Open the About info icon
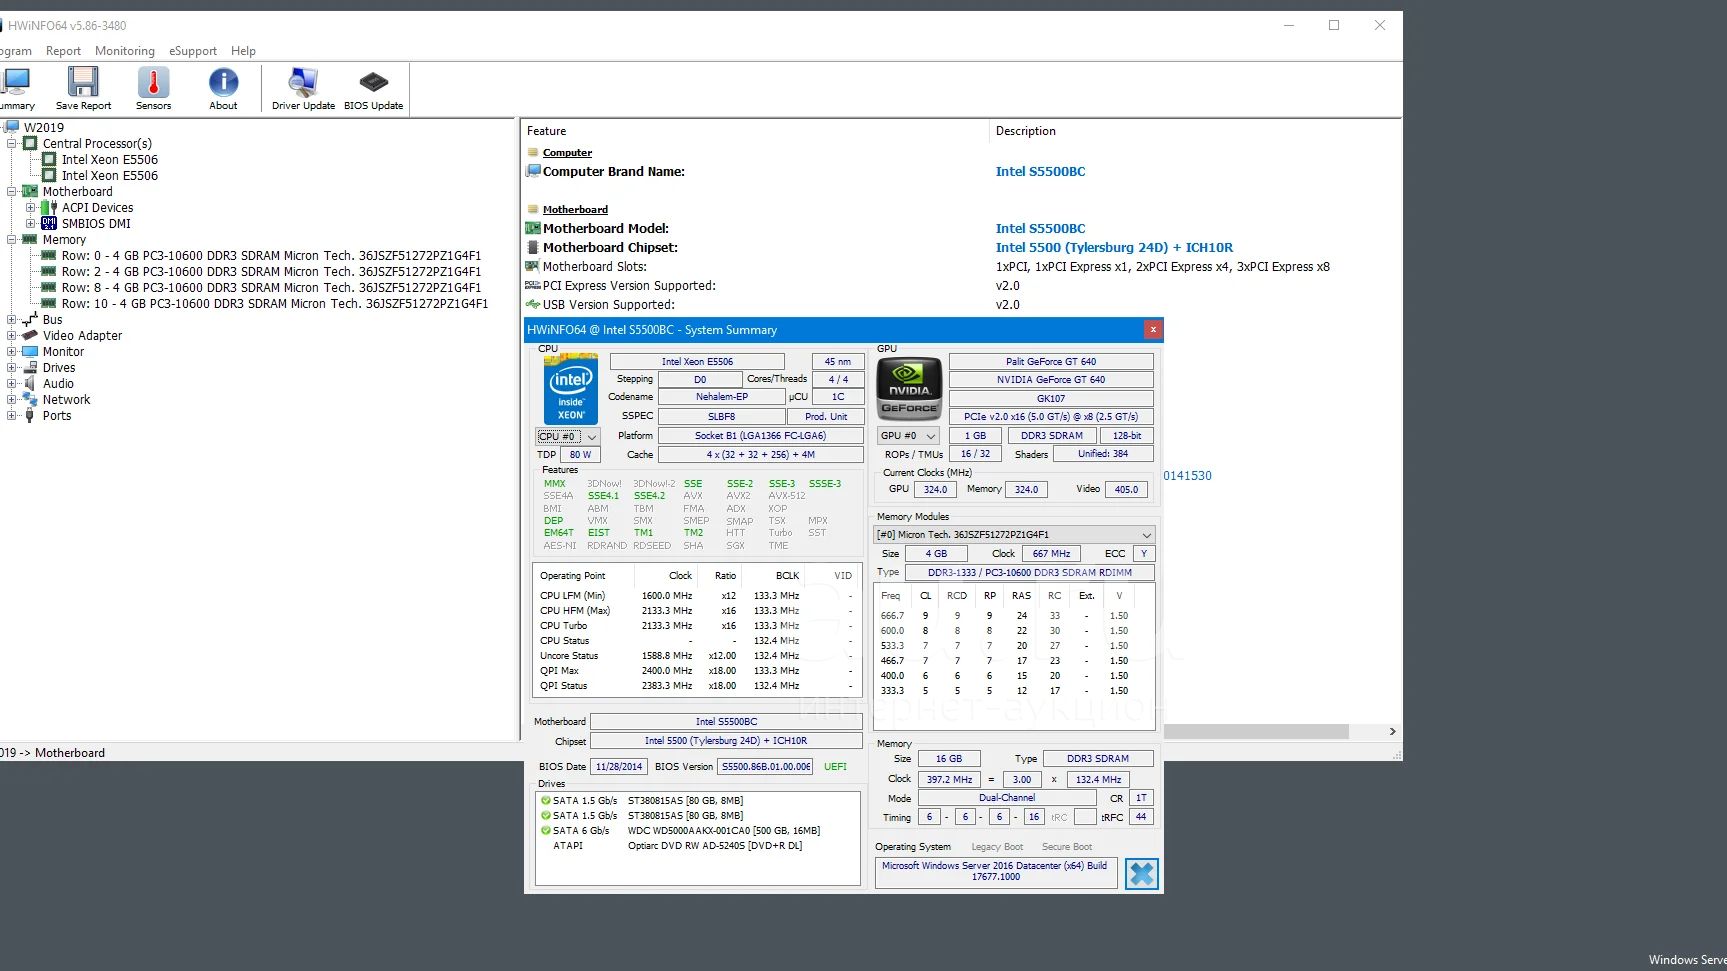This screenshot has height=971, width=1727. tap(223, 88)
